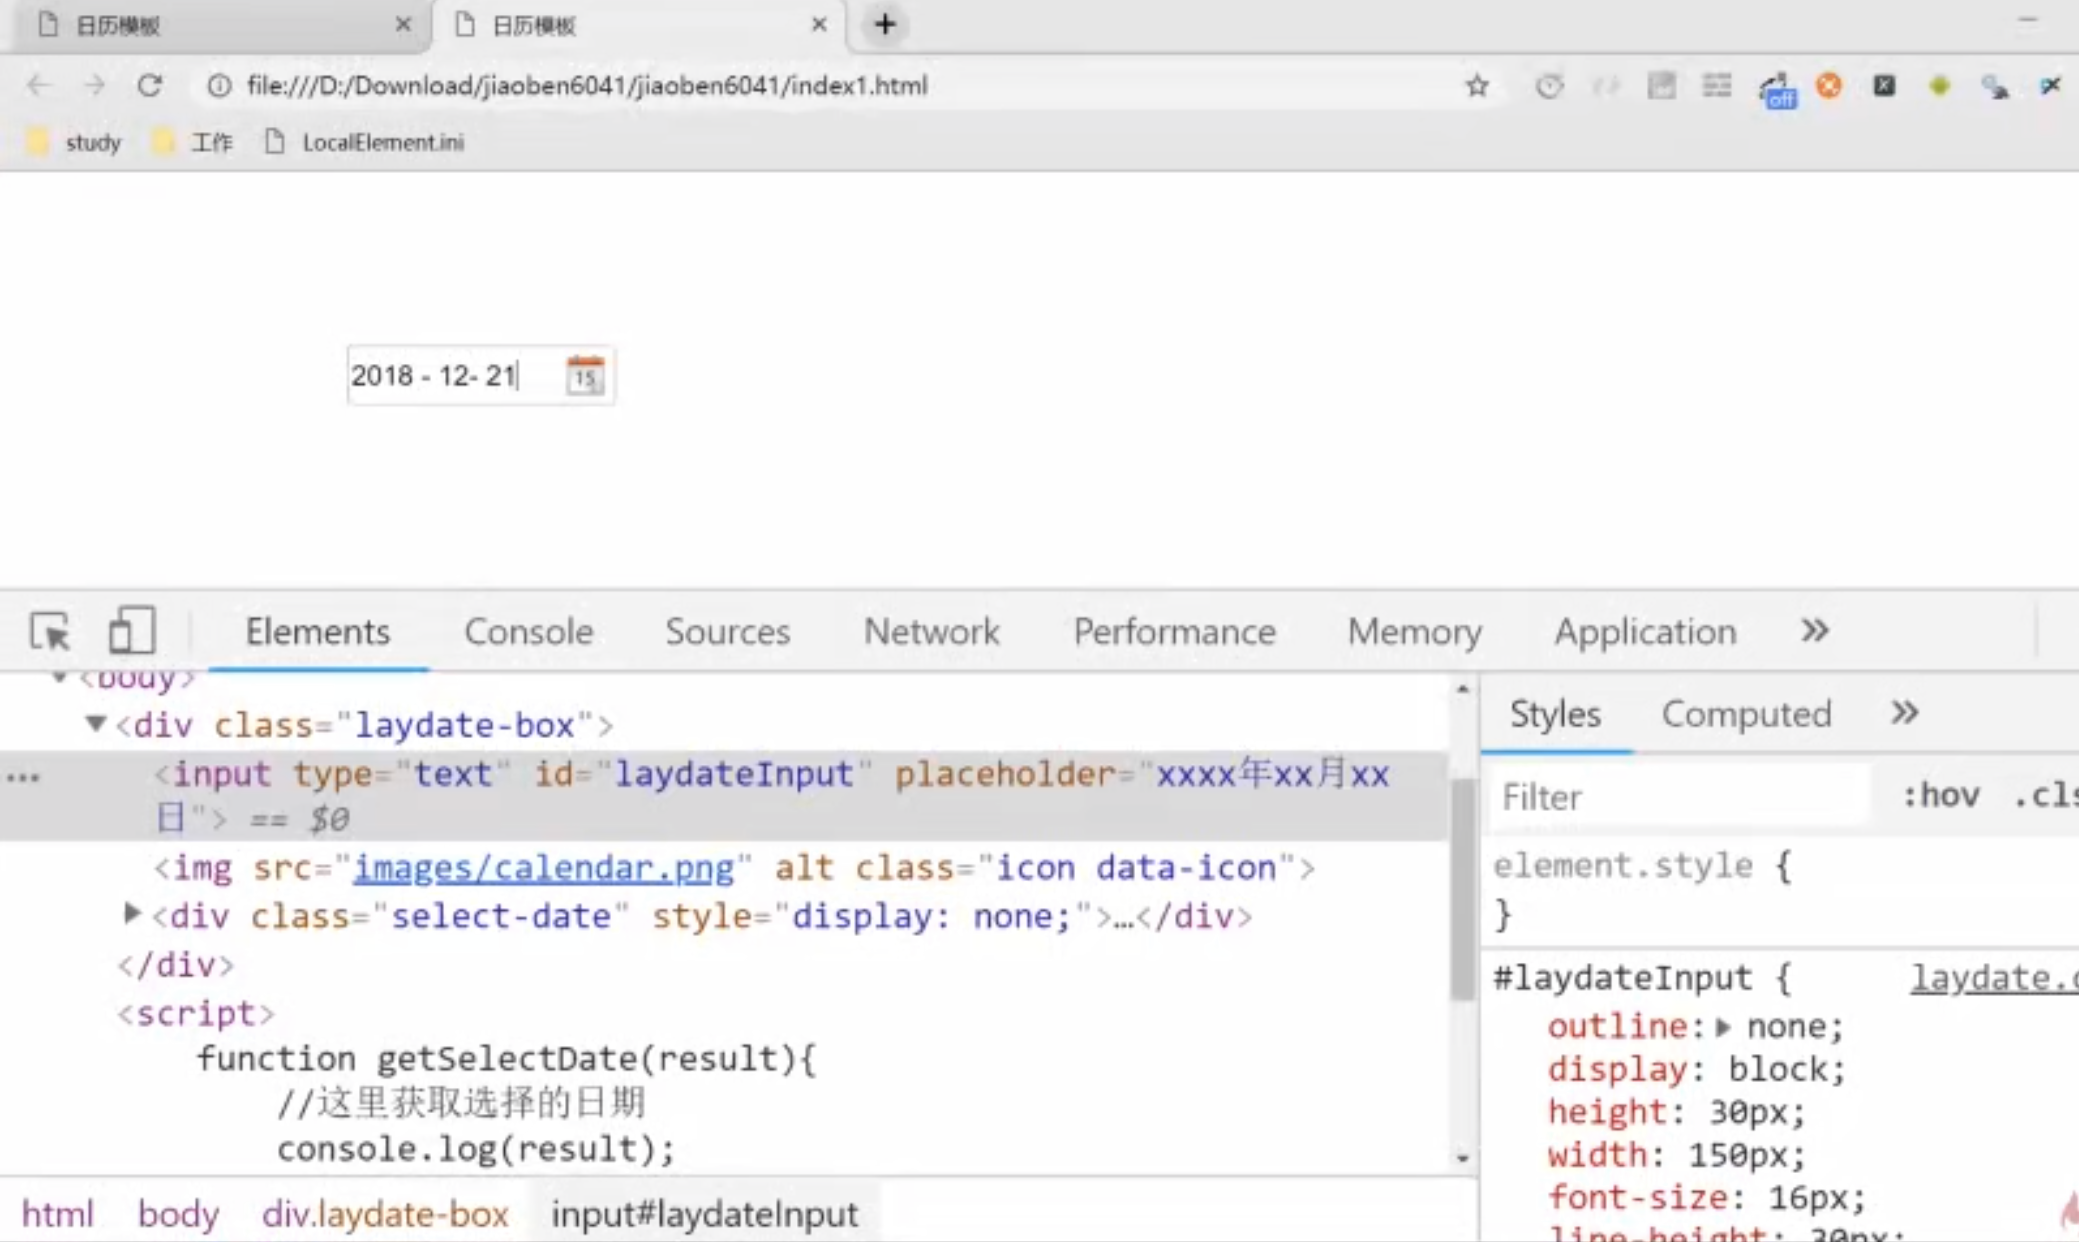Viewport: 2079px width, 1242px height.
Task: Collapse the div laydate-box node
Action: tap(95, 723)
